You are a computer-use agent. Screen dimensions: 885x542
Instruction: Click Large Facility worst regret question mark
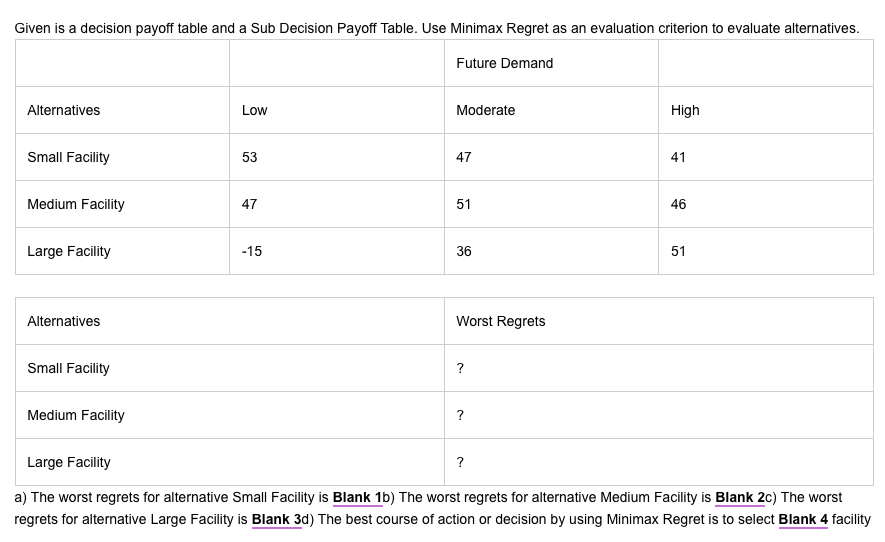tap(659, 462)
